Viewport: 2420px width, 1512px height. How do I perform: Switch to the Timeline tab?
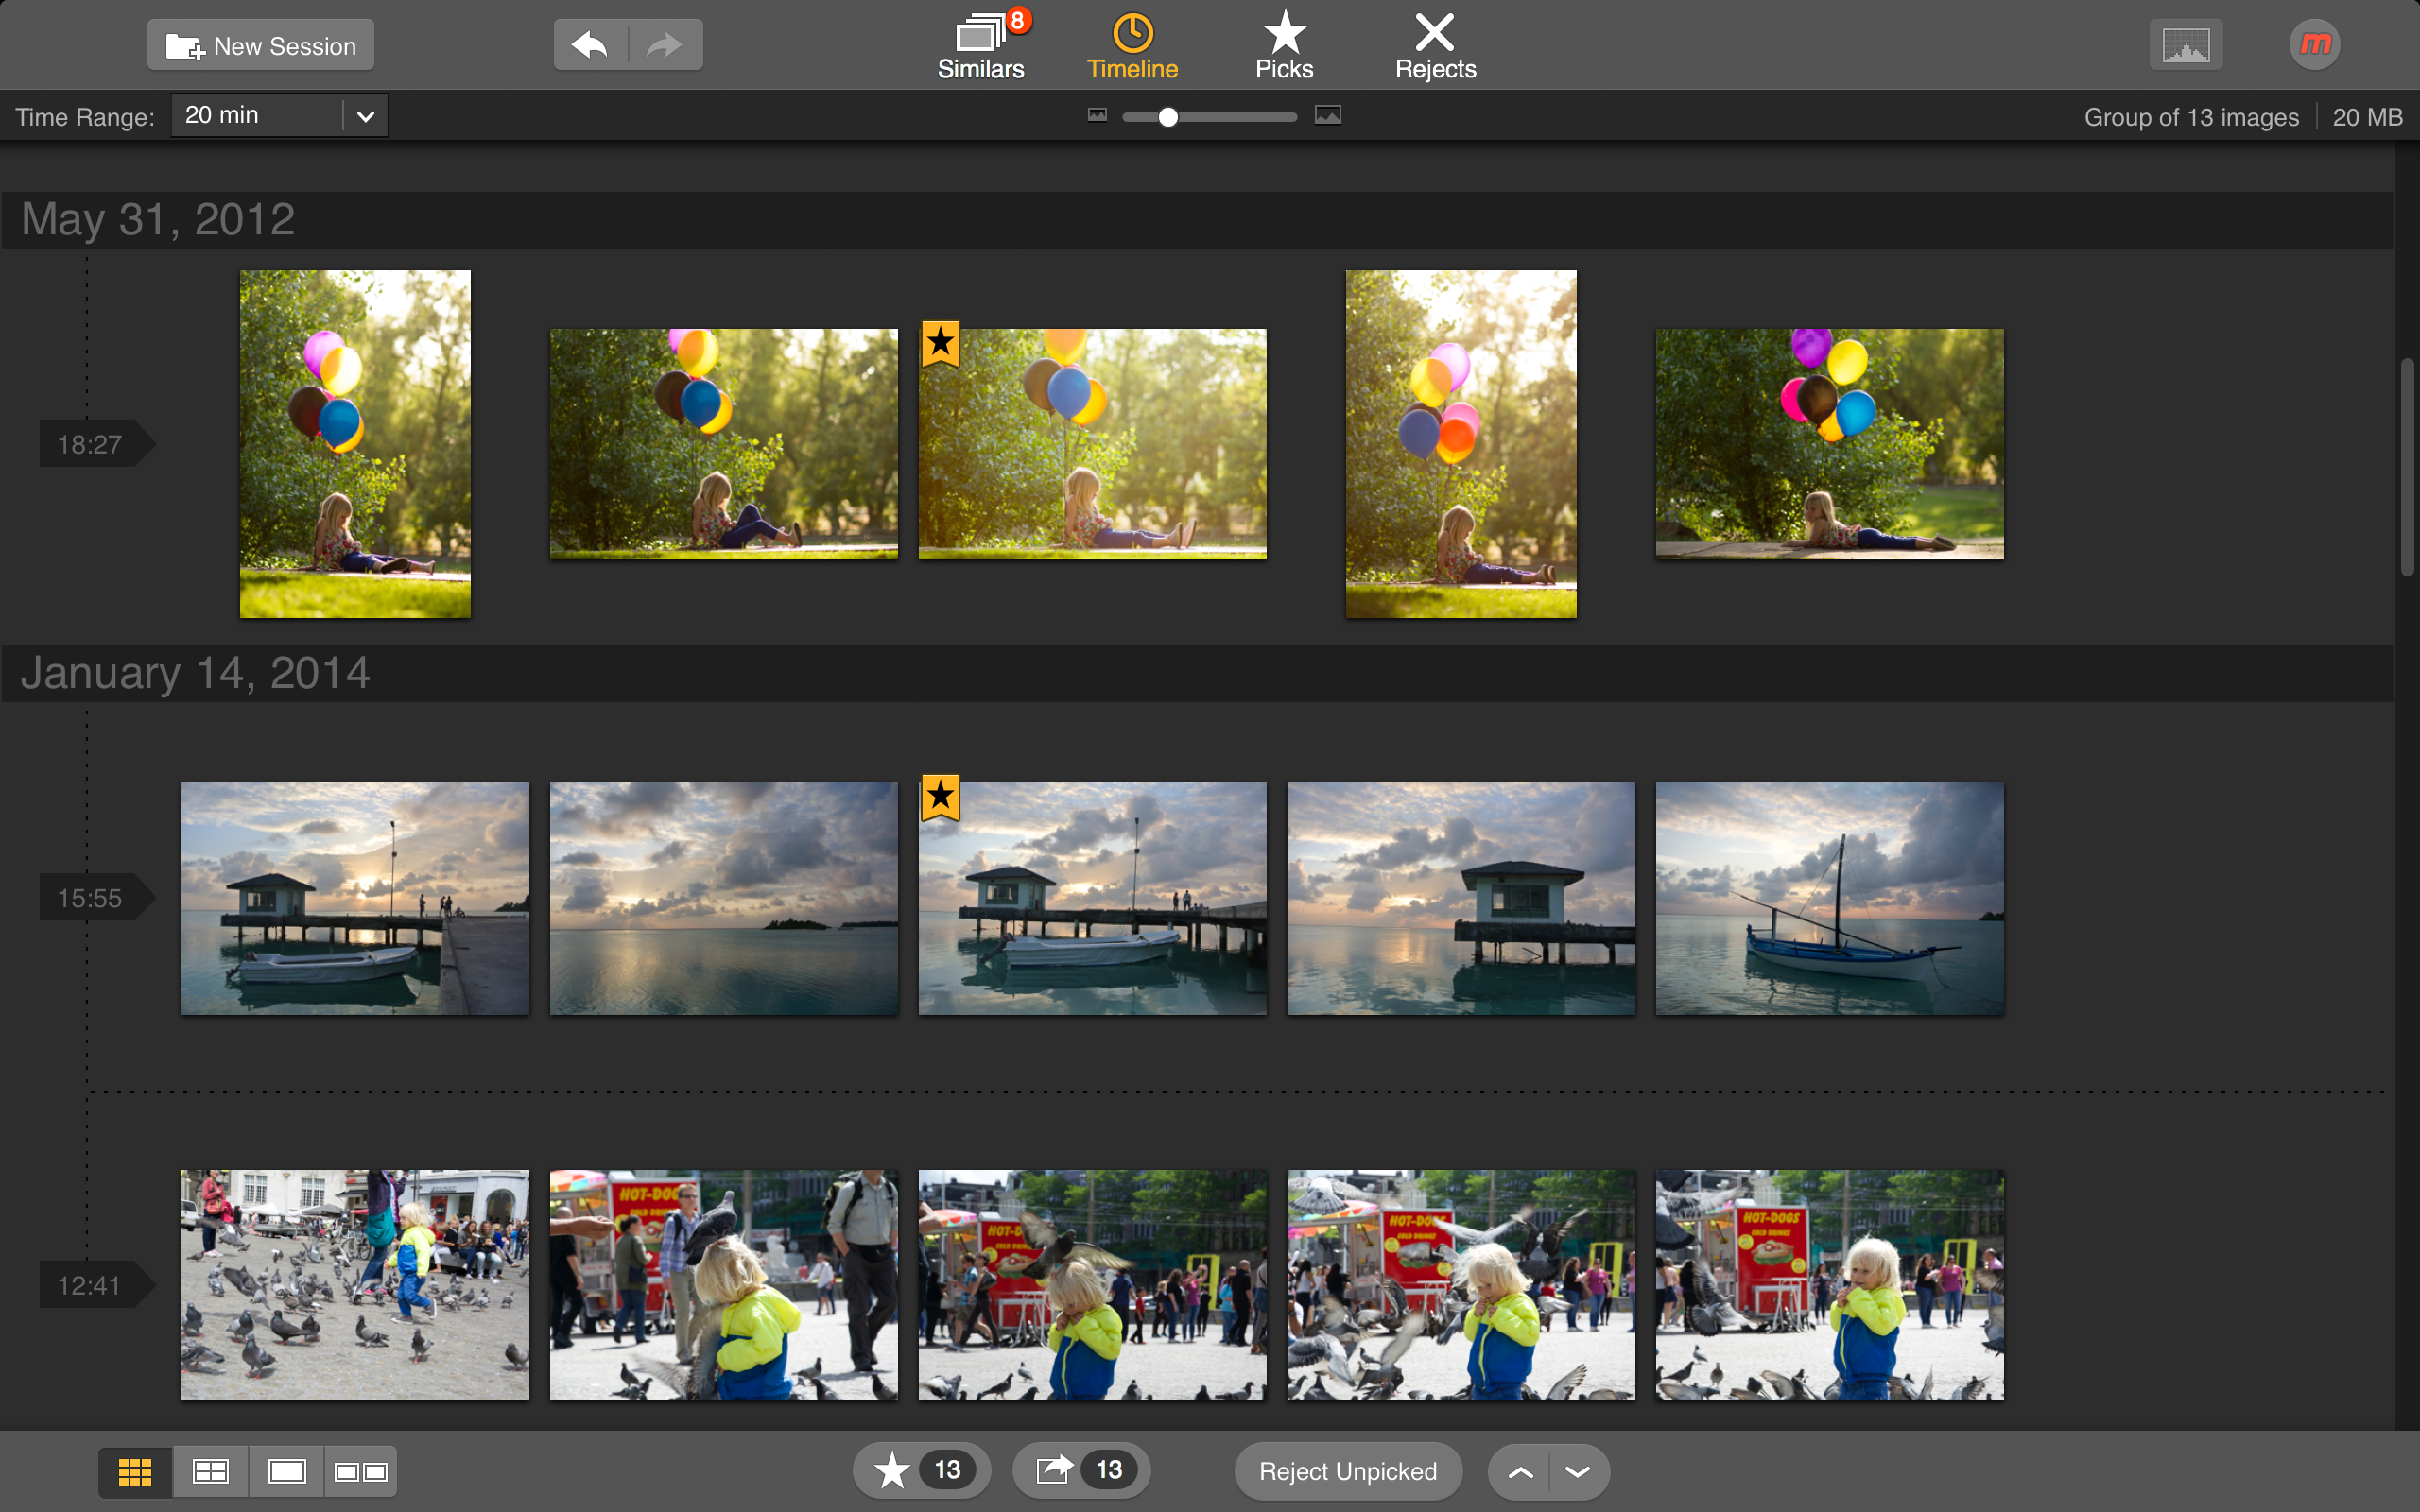(1132, 46)
